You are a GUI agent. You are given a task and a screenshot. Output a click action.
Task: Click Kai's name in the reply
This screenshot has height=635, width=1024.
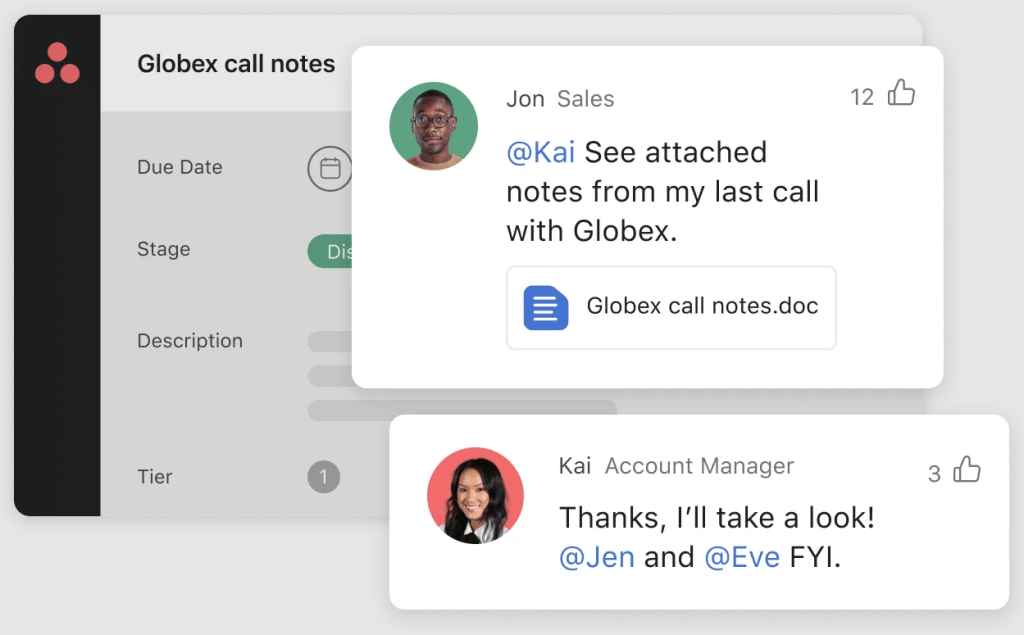575,466
